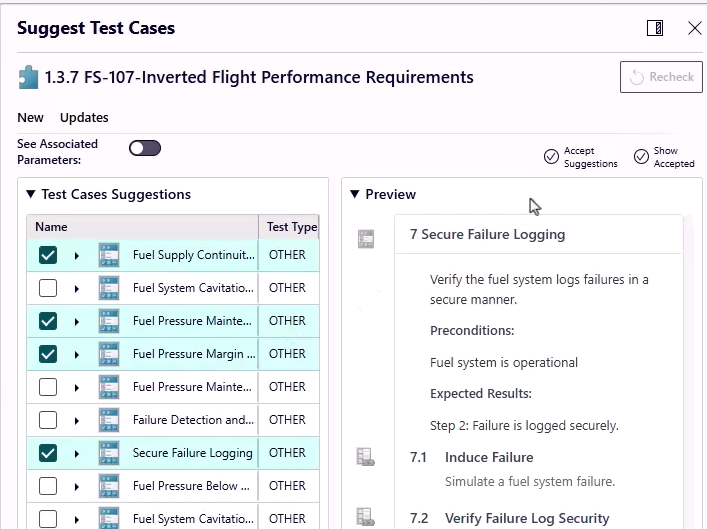Expand unchecked Fuel Pressure Mainte row arrow
This screenshot has height=529, width=707.
click(77, 387)
